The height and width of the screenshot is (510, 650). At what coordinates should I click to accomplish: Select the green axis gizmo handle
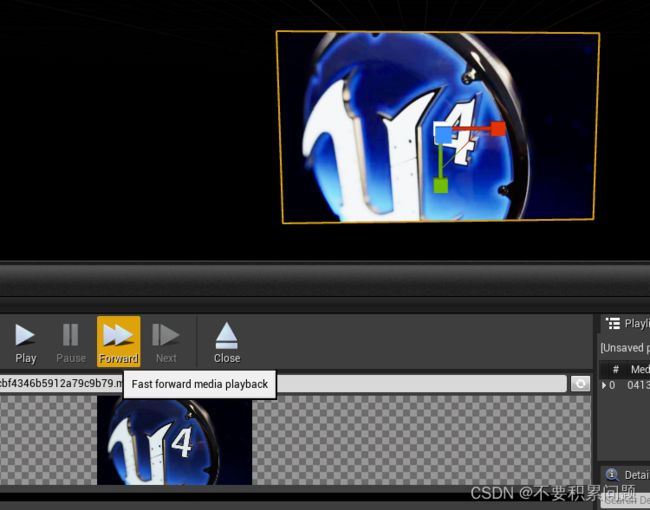(x=441, y=185)
